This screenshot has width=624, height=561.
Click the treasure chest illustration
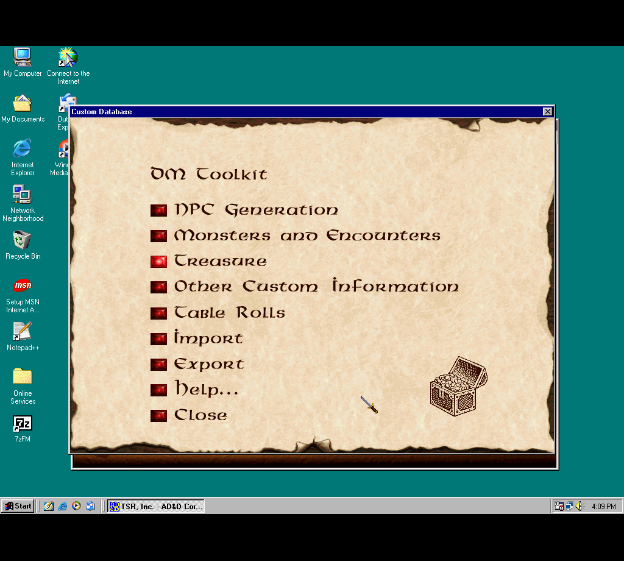click(458, 384)
